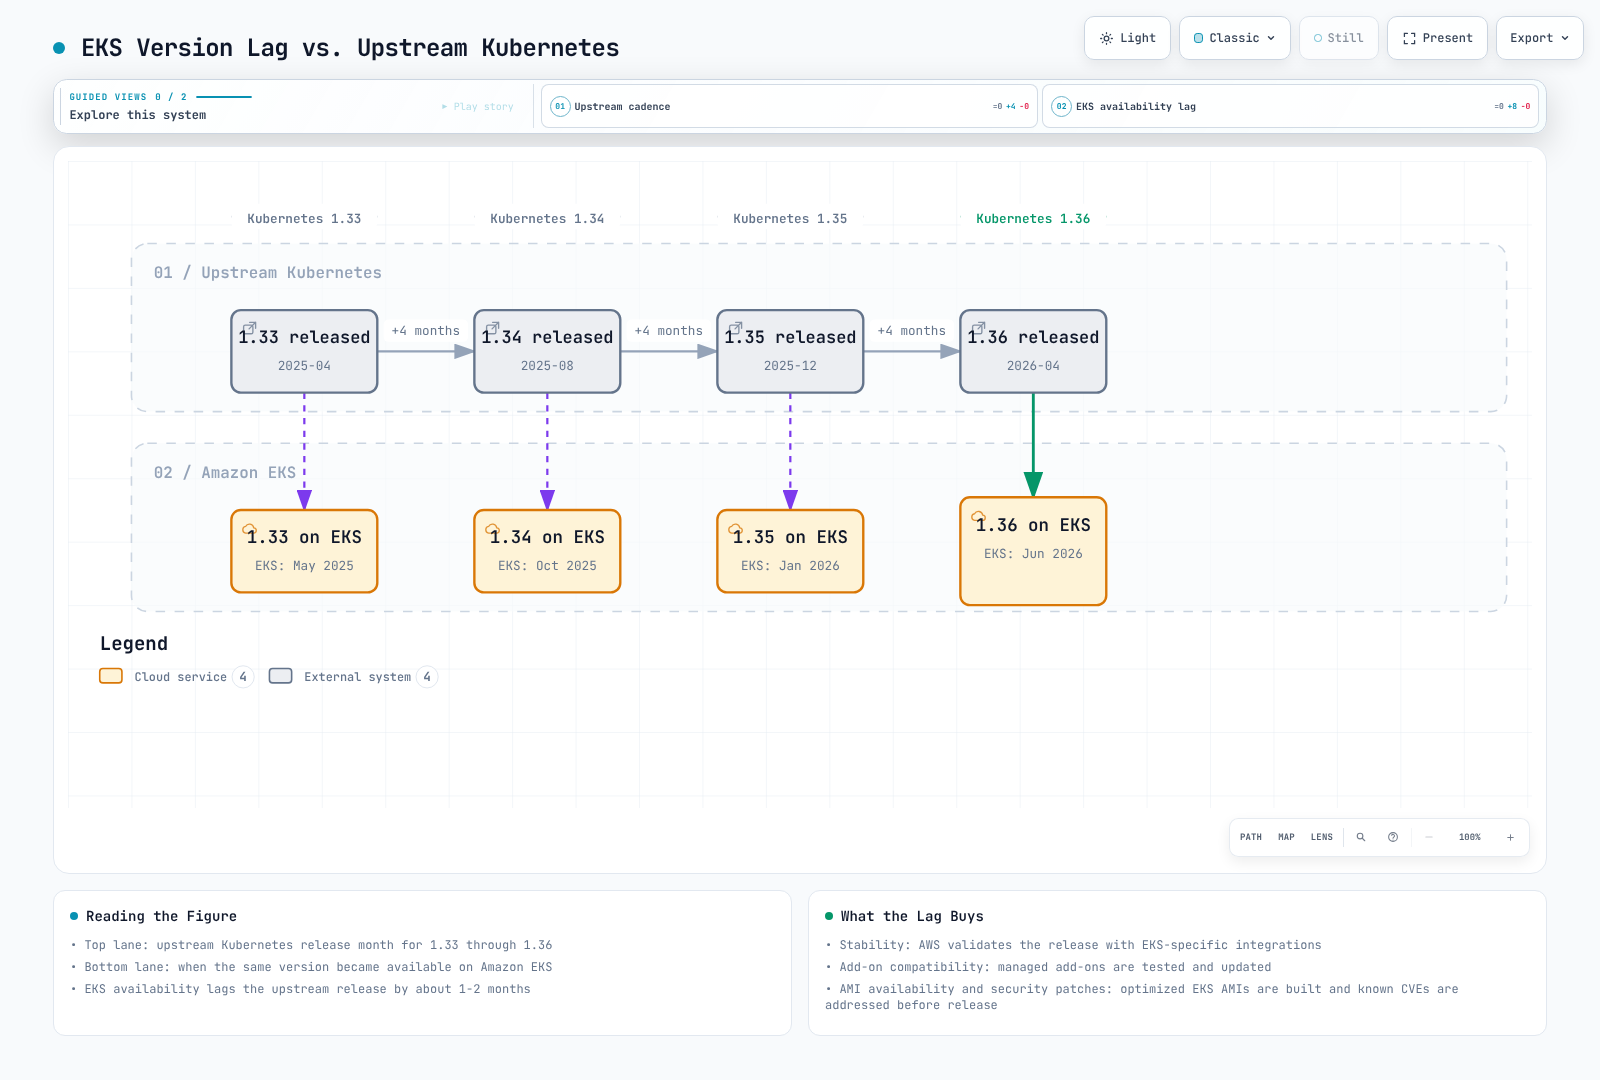Select the 1.34 released node

[x=547, y=351]
